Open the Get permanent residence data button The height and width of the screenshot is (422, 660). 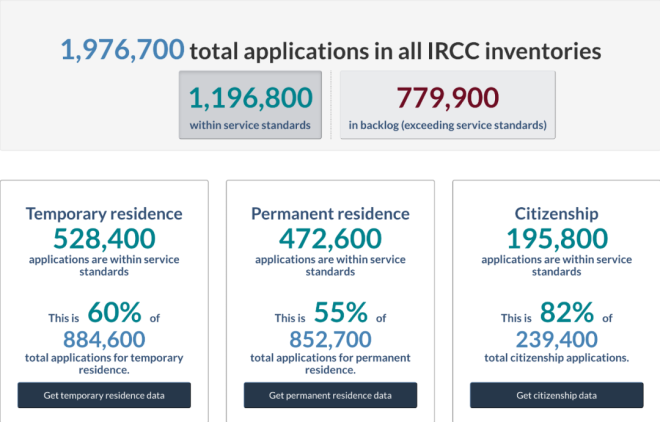pyautogui.click(x=330, y=395)
